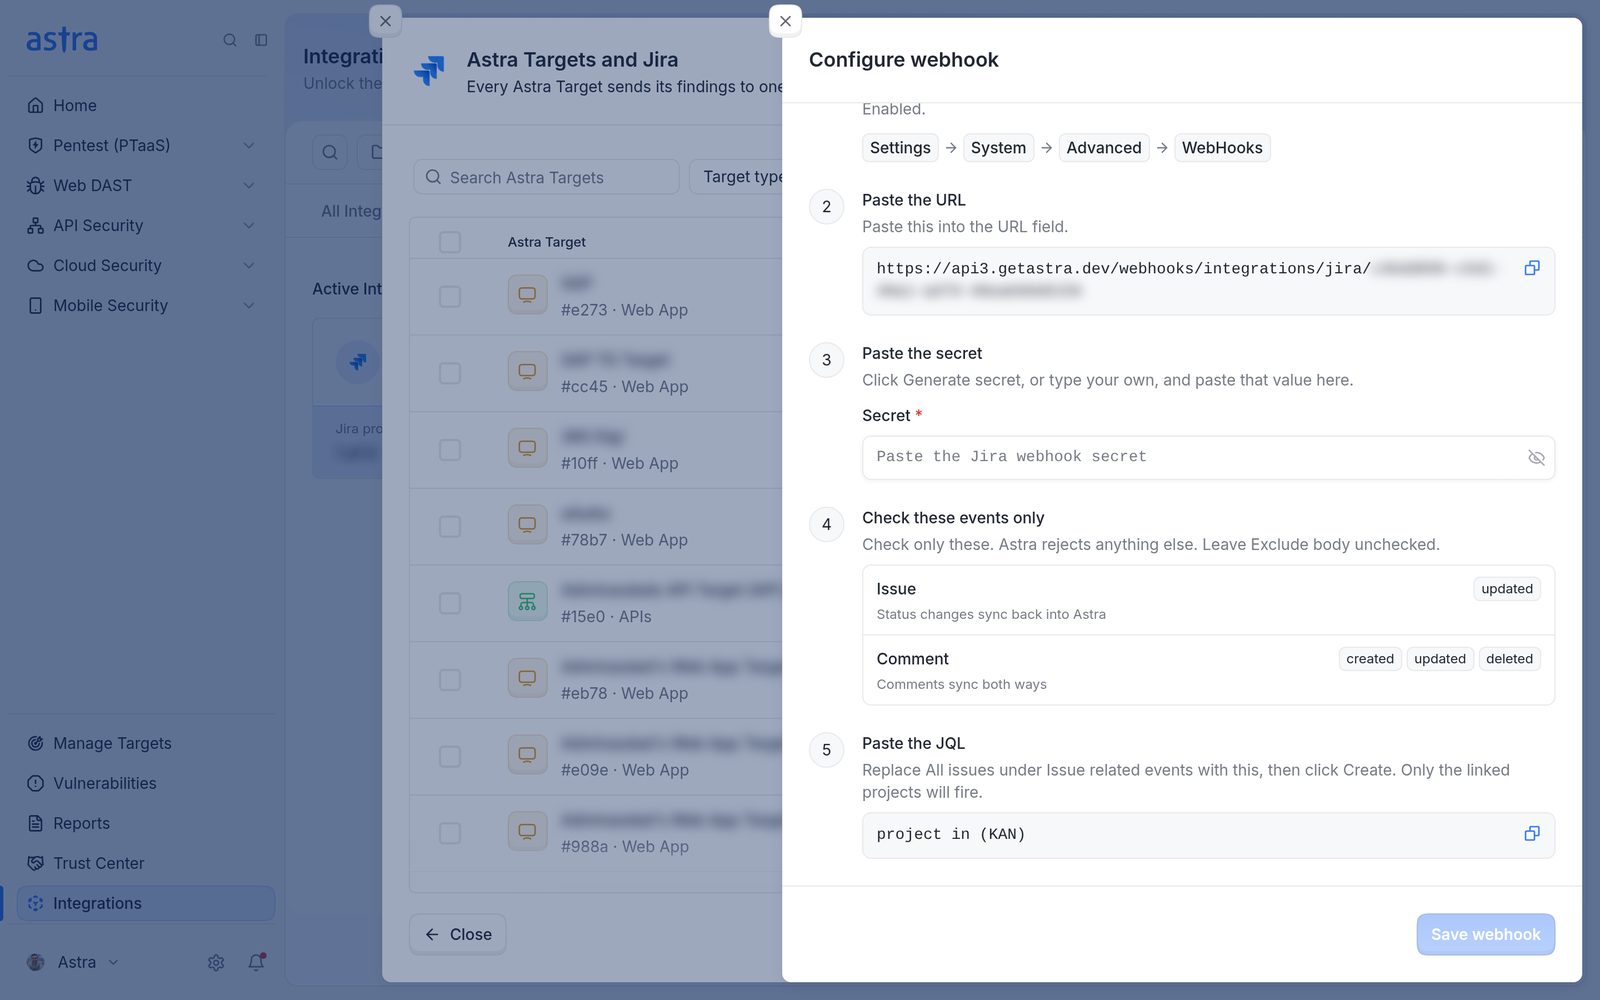Open the Astra account dropdown
Viewport: 1600px width, 1000px height.
coord(73,962)
